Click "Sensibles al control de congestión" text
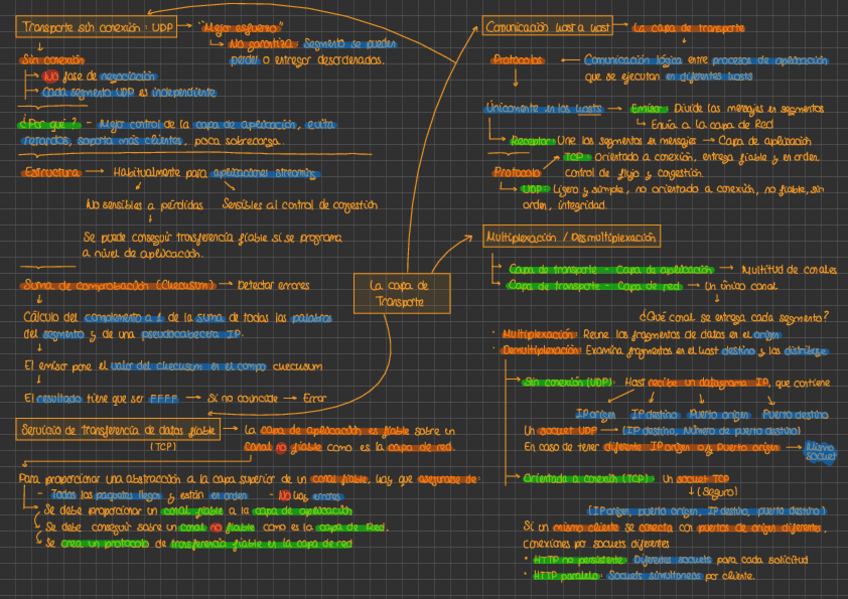The height and width of the screenshot is (599, 848). [x=300, y=205]
